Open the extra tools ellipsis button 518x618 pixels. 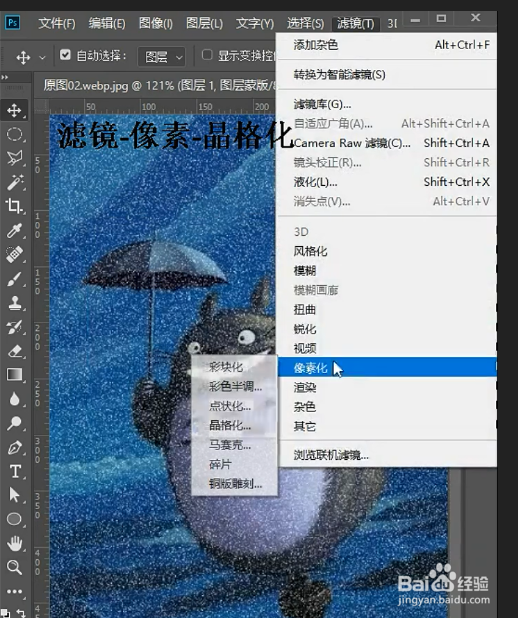pyautogui.click(x=15, y=591)
